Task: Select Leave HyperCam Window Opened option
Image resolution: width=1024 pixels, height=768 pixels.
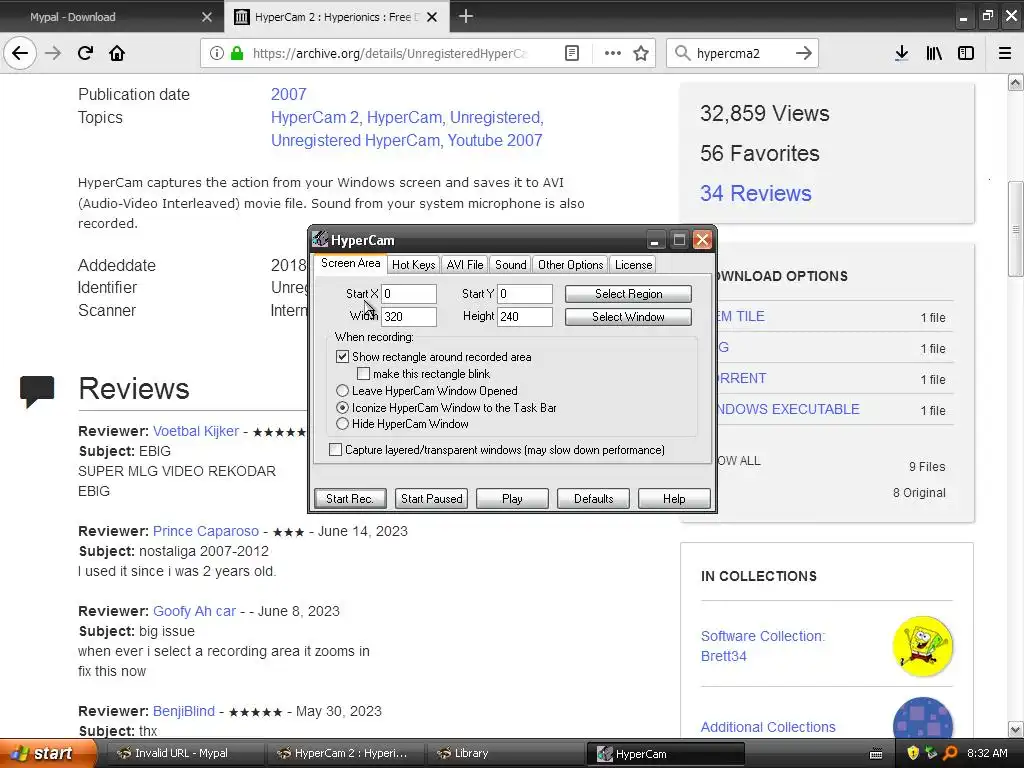Action: click(x=342, y=391)
